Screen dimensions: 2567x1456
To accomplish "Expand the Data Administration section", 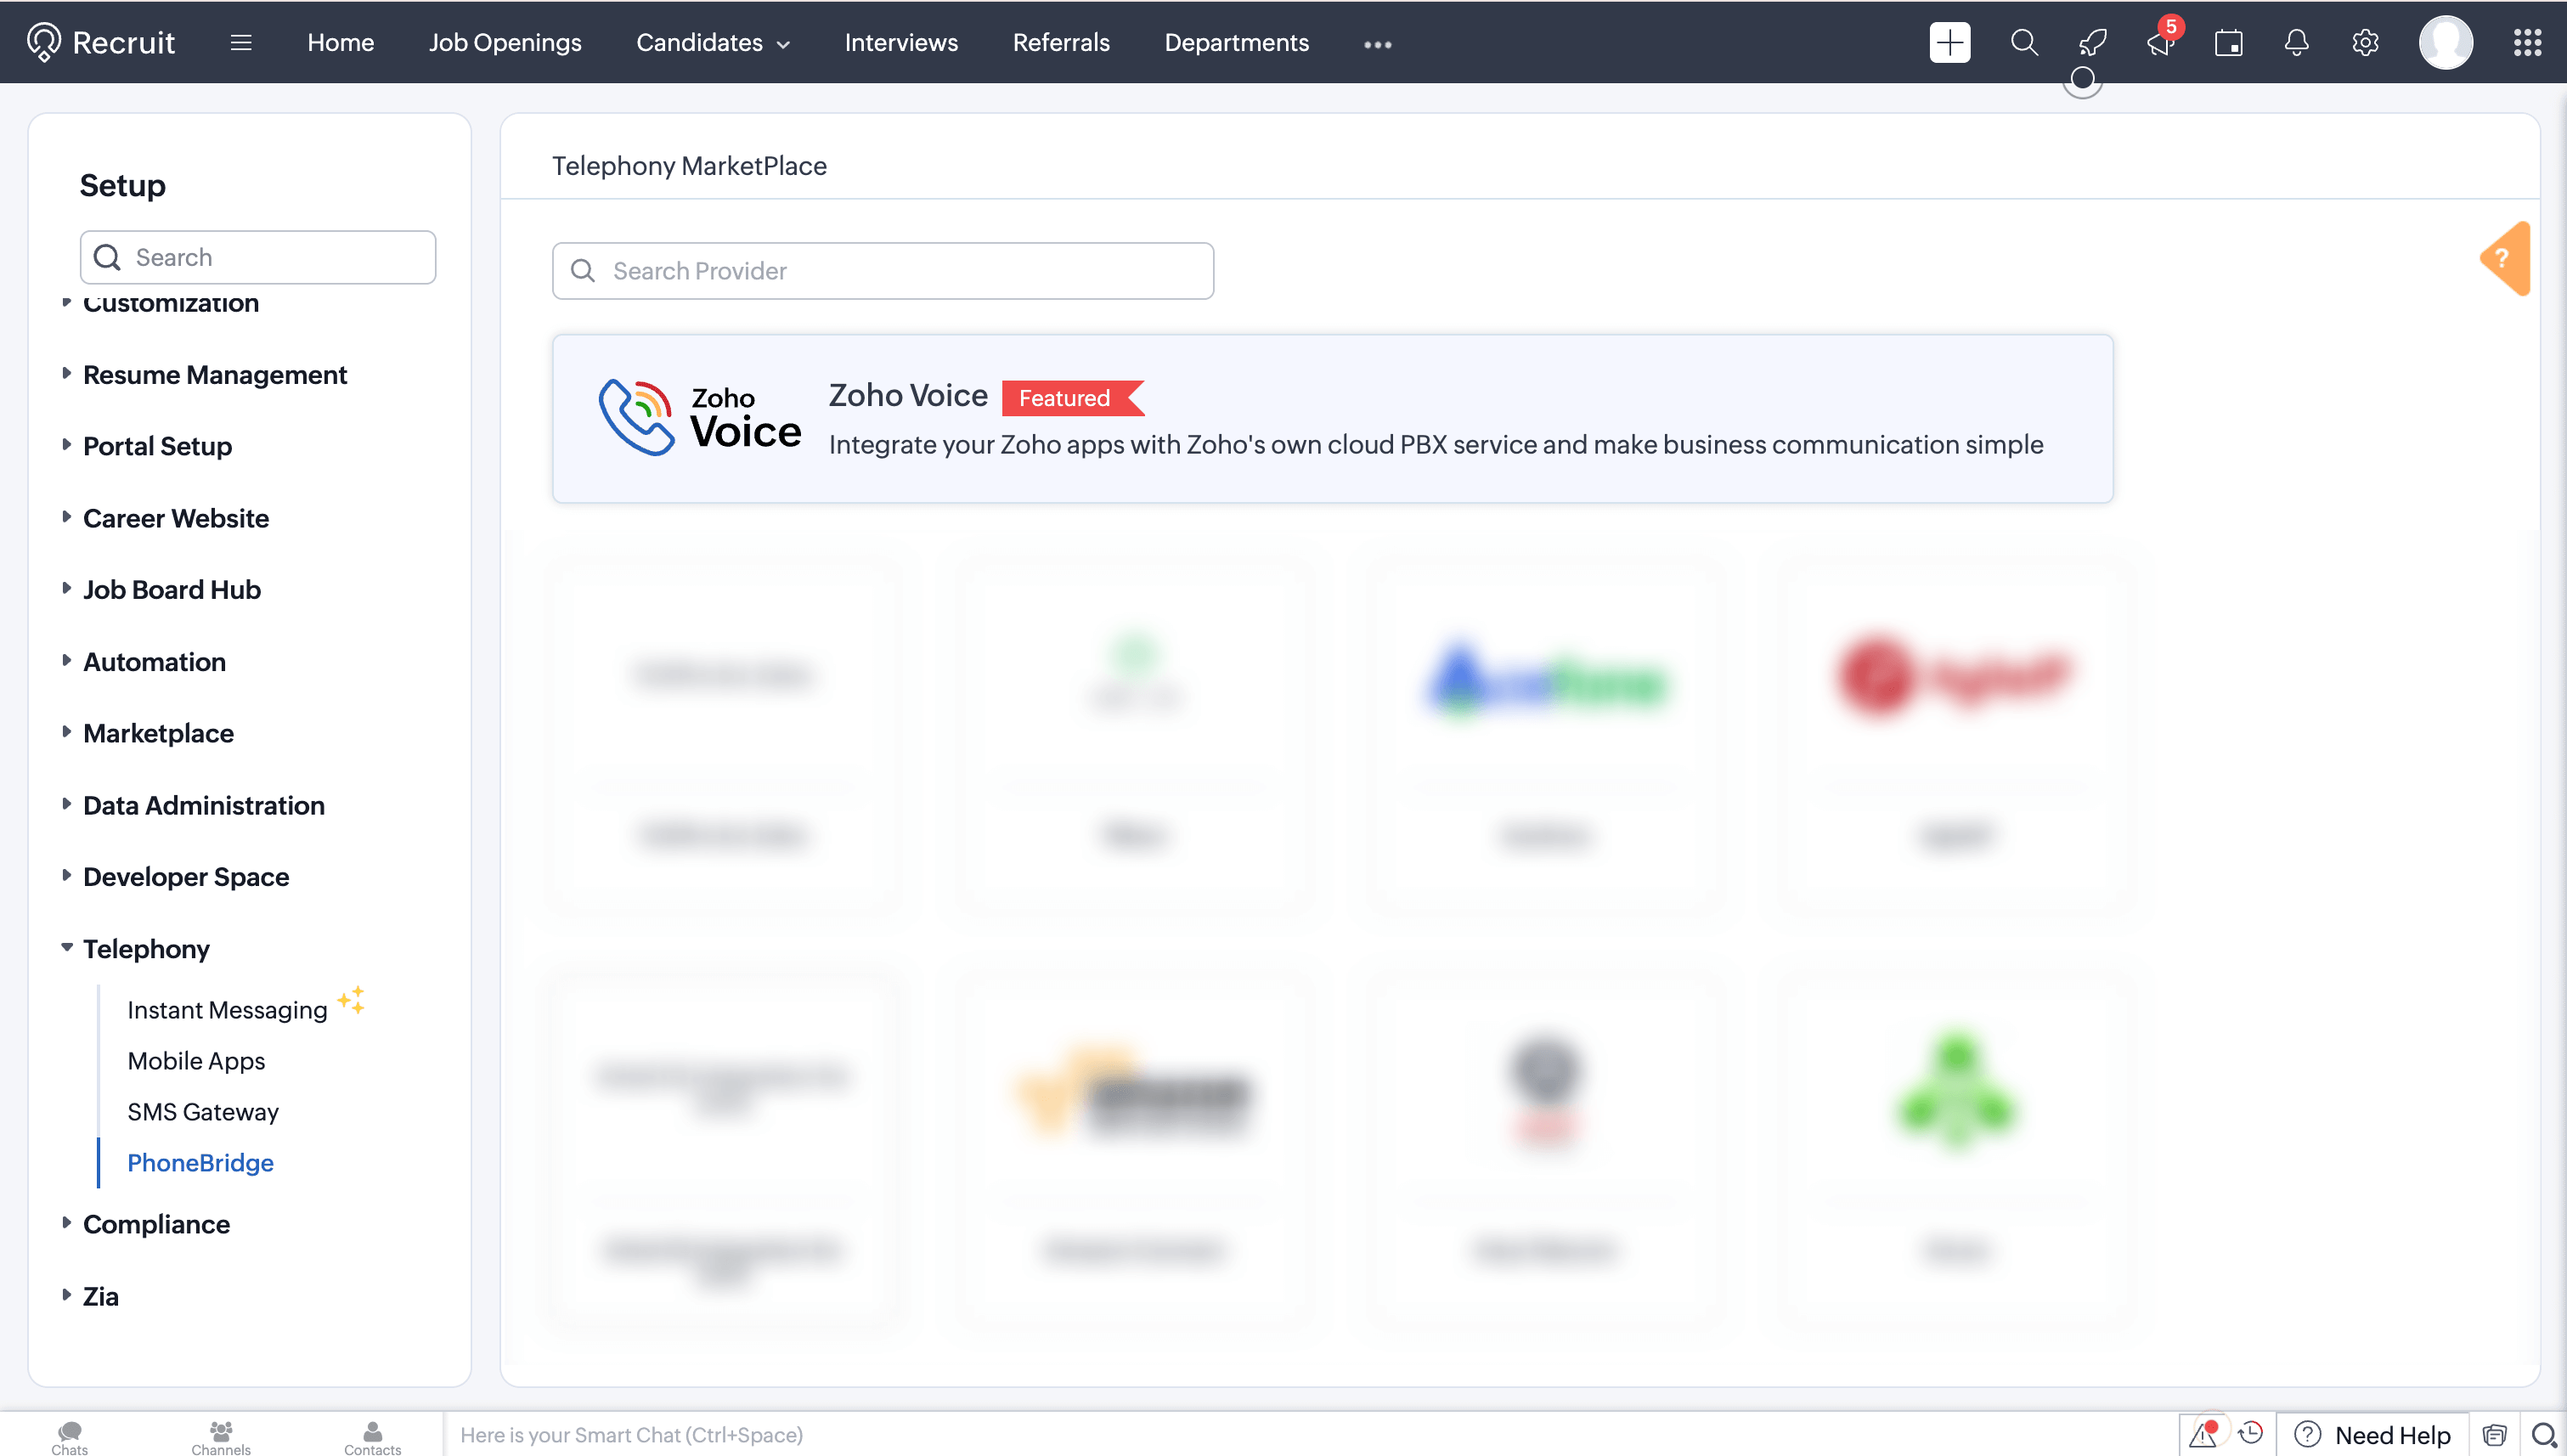I will pyautogui.click(x=203, y=805).
